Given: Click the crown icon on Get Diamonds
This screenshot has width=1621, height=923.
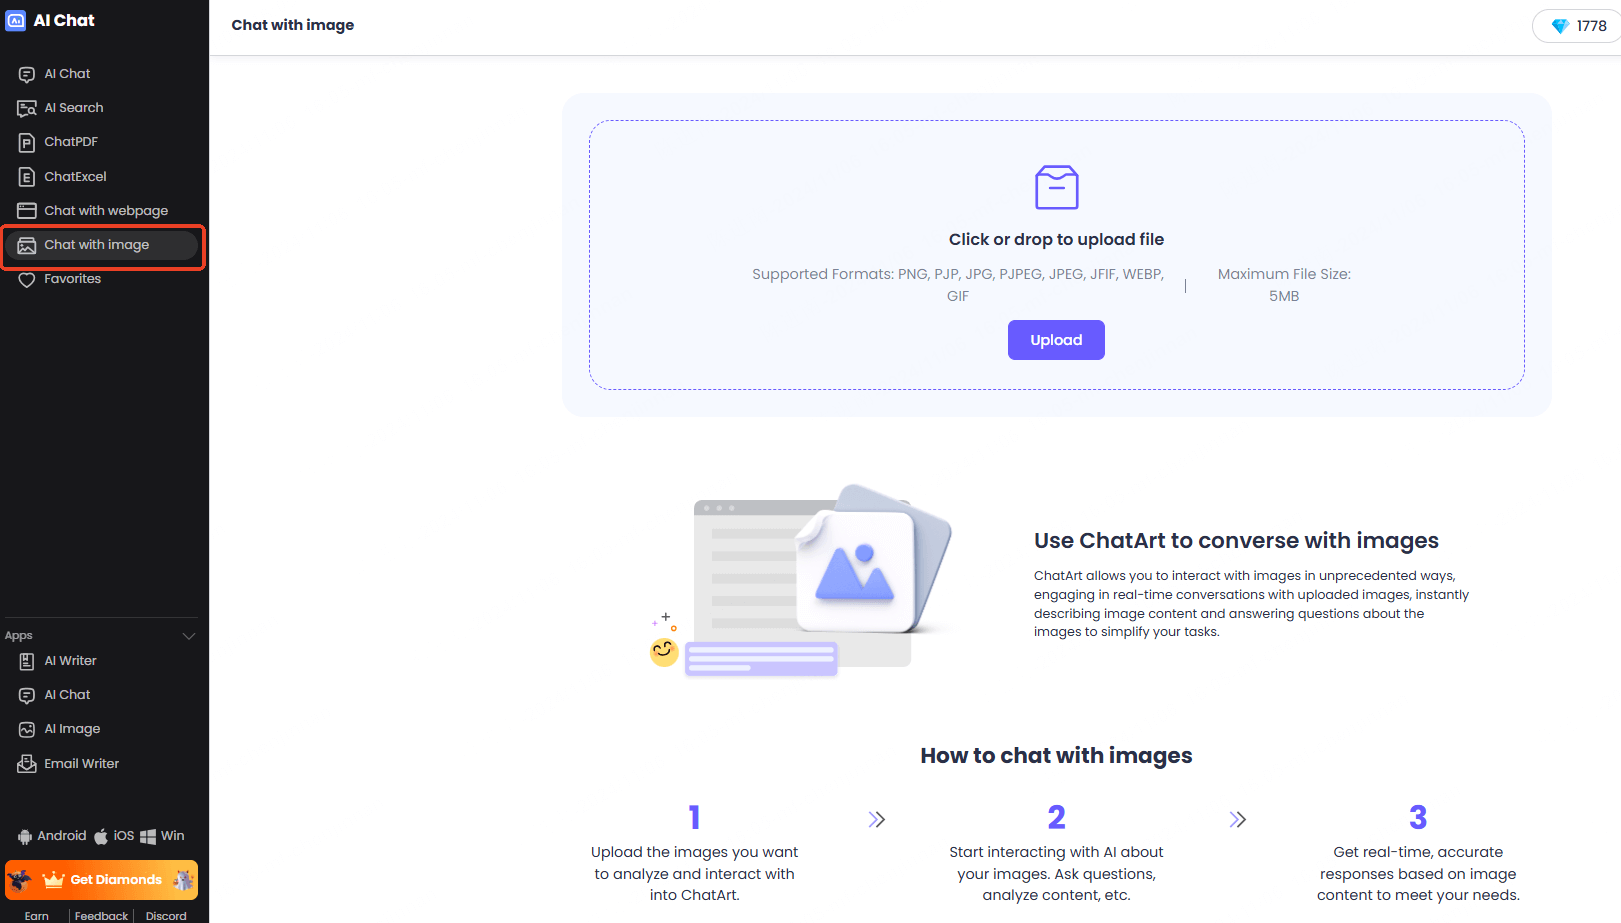Looking at the screenshot, I should (54, 879).
